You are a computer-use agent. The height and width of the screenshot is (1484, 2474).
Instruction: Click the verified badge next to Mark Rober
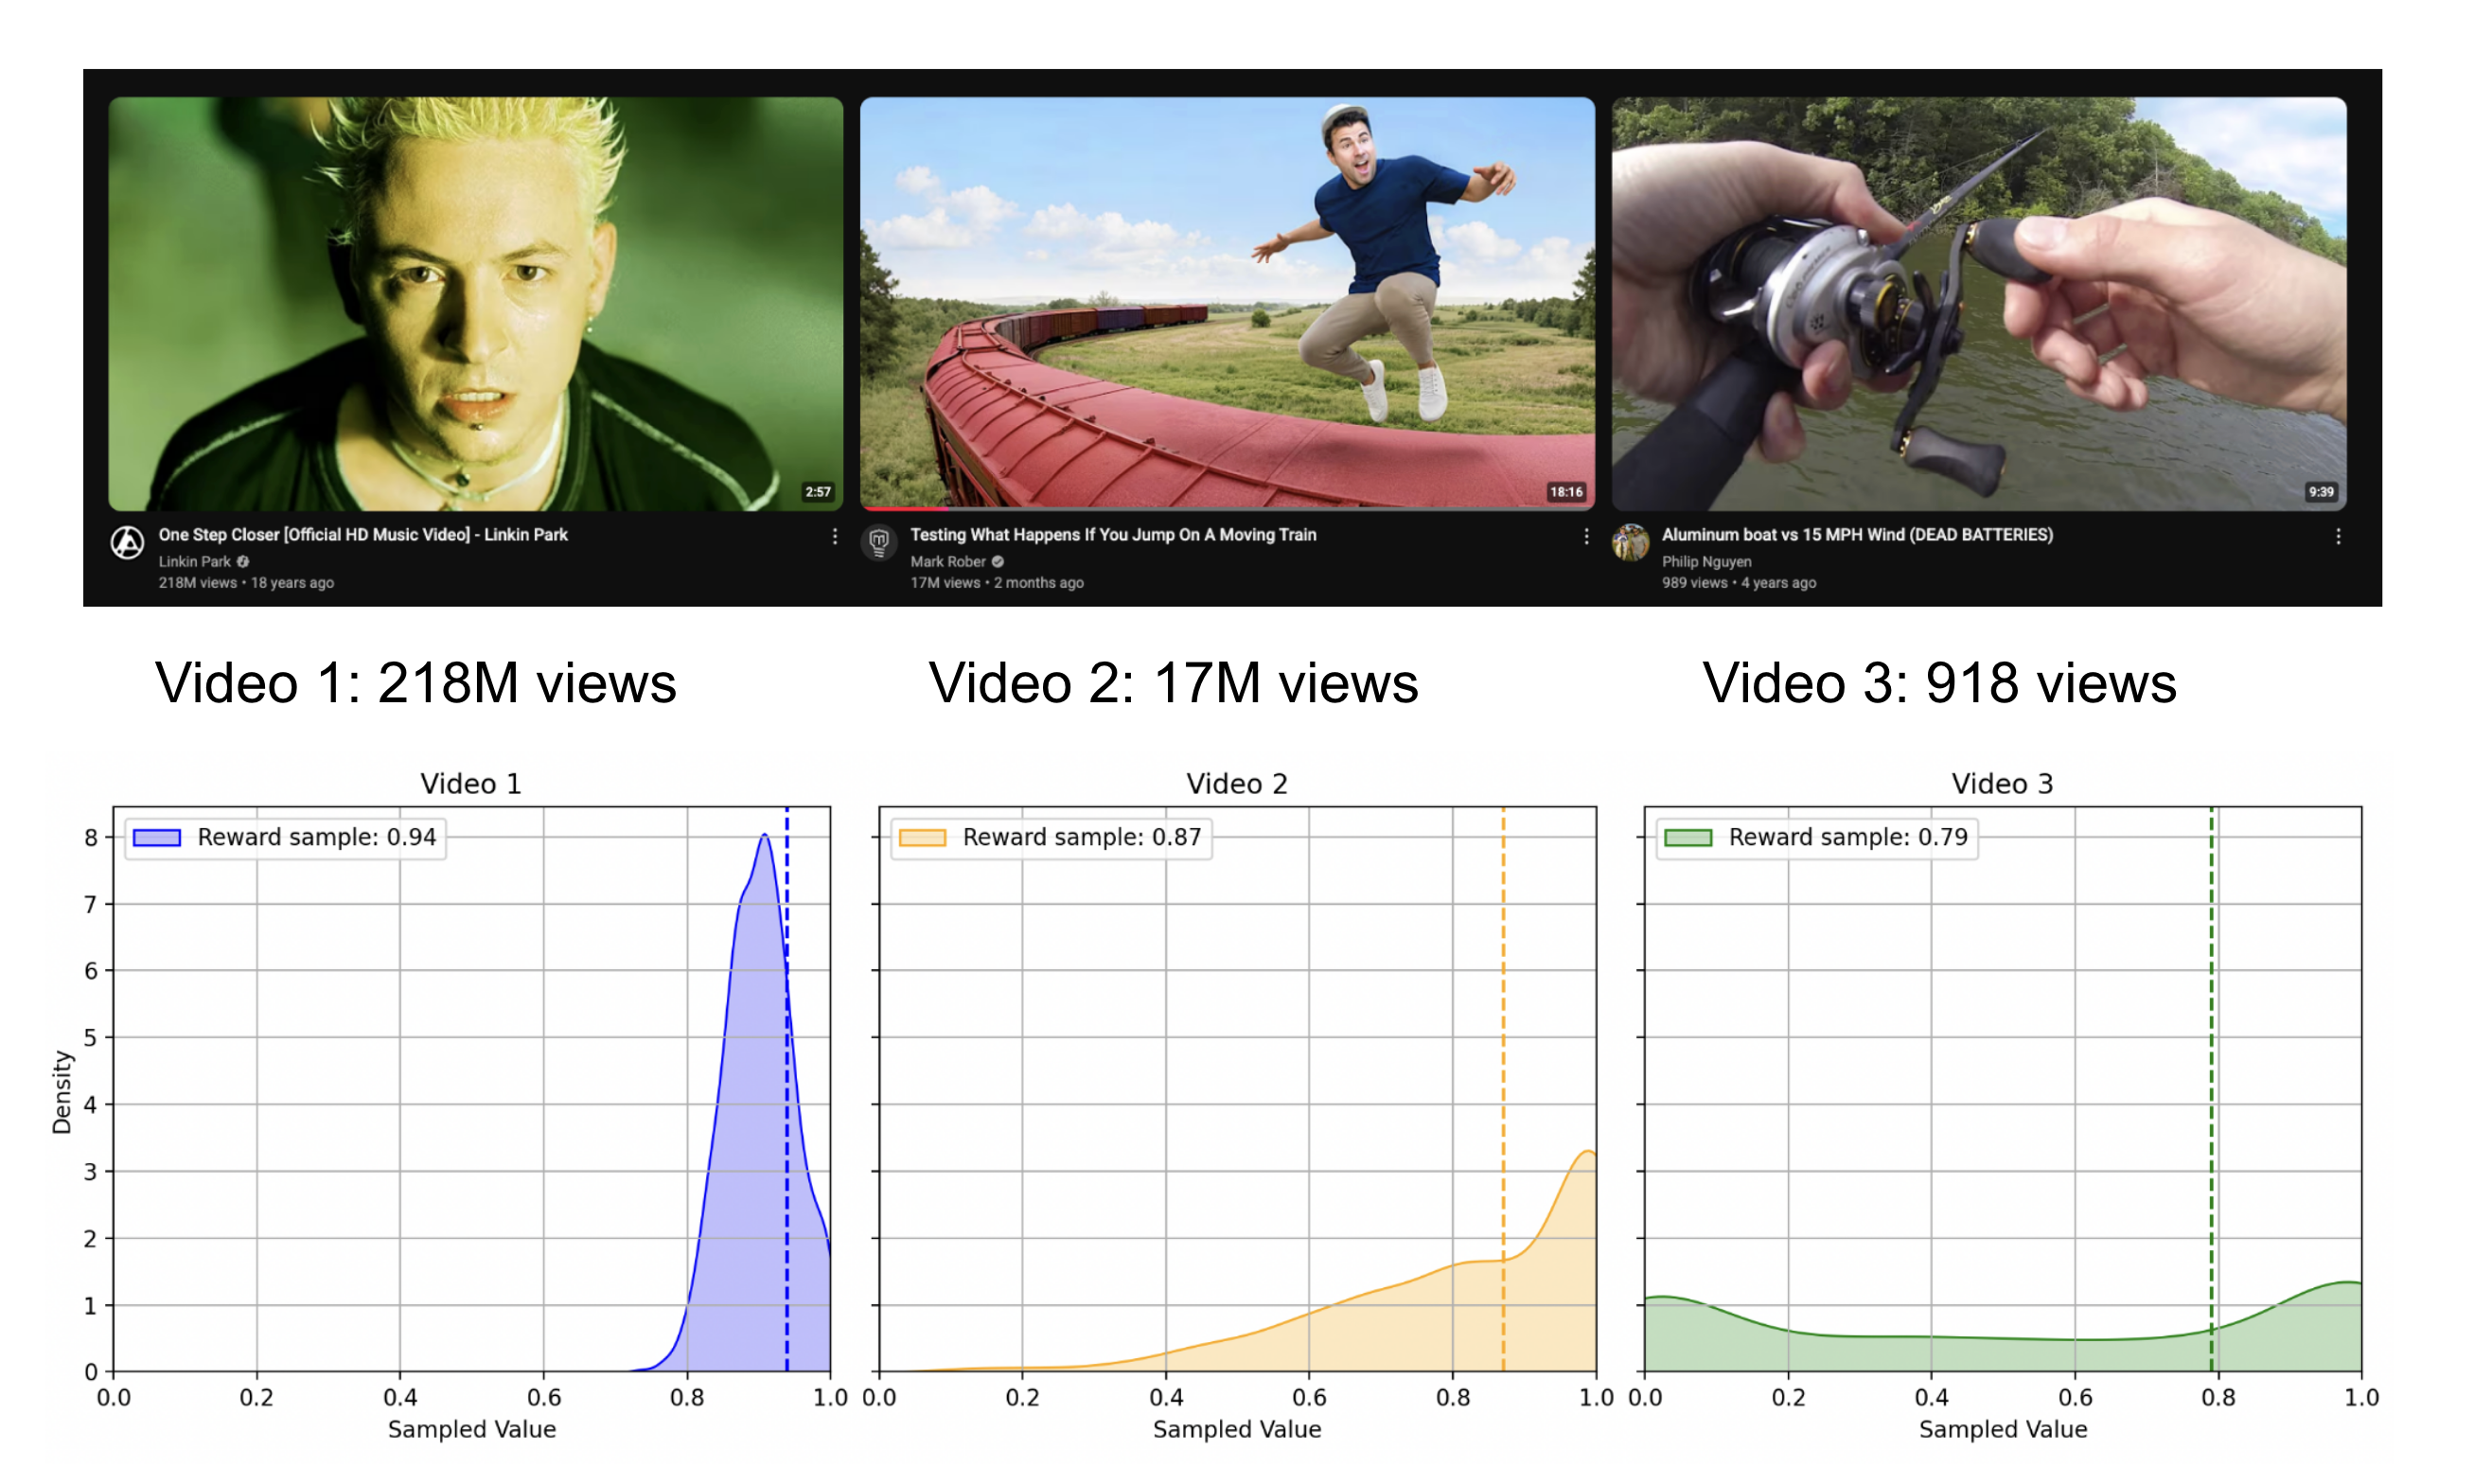pyautogui.click(x=997, y=562)
